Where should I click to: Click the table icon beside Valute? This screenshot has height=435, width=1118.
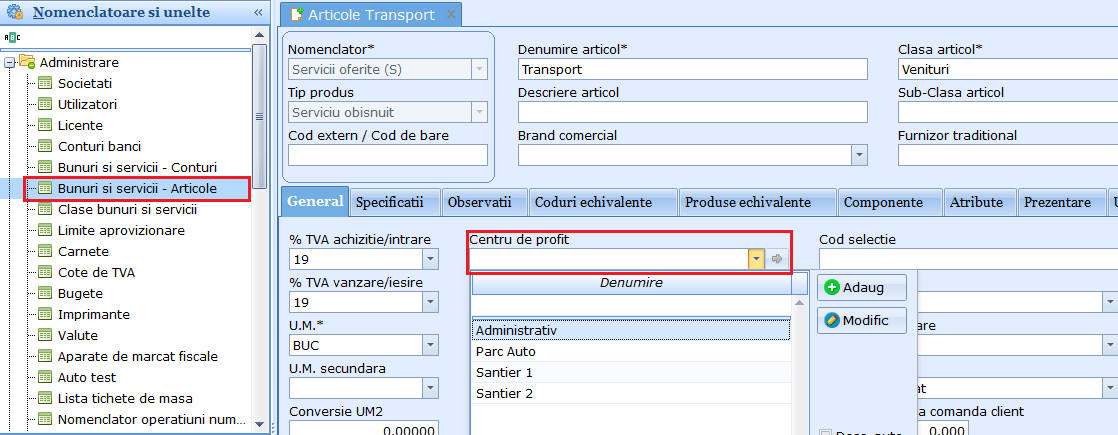point(44,335)
